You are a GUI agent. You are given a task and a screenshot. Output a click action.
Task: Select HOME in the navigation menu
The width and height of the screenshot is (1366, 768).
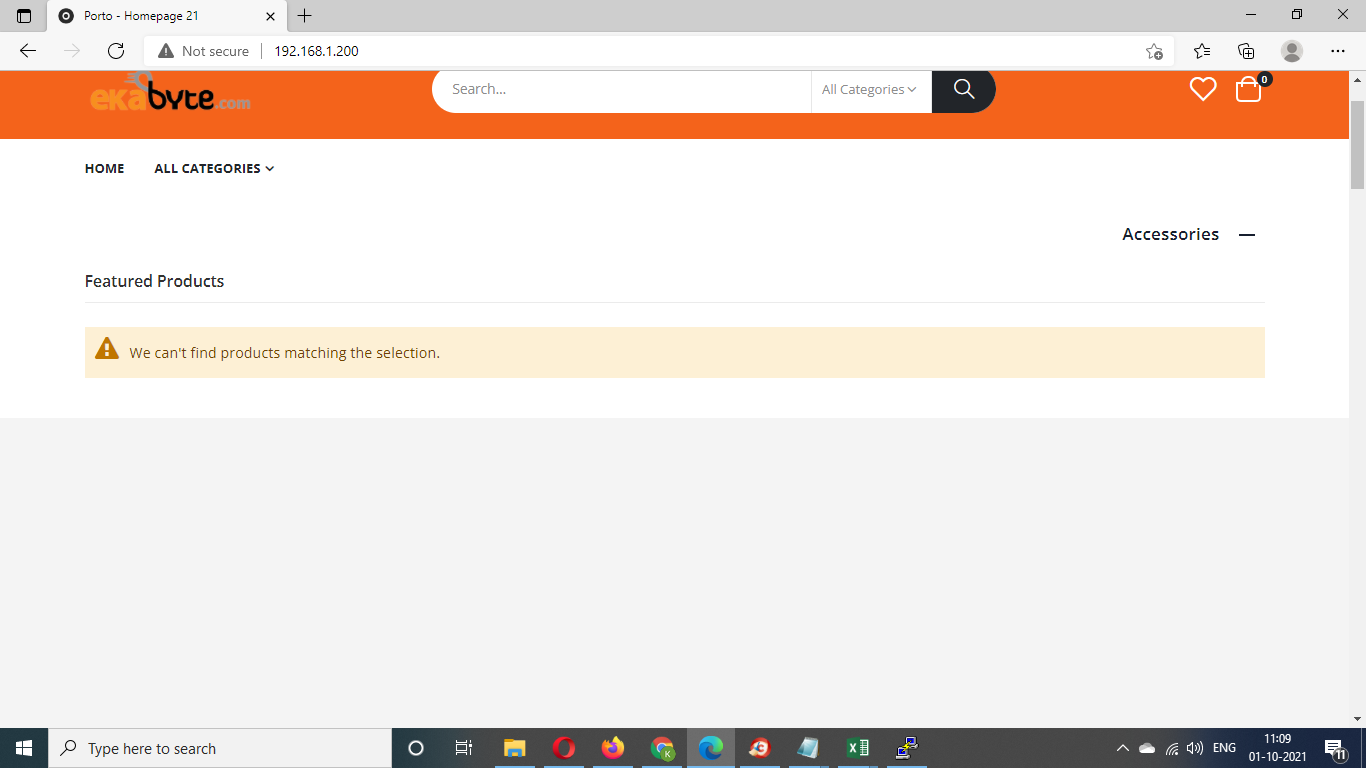click(x=104, y=168)
